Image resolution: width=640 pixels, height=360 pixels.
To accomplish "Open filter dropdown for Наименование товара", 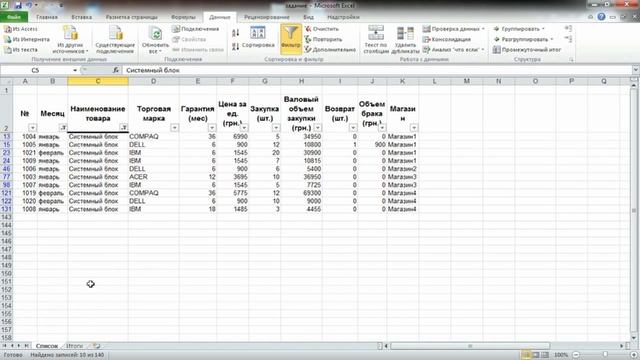I will [x=124, y=128].
